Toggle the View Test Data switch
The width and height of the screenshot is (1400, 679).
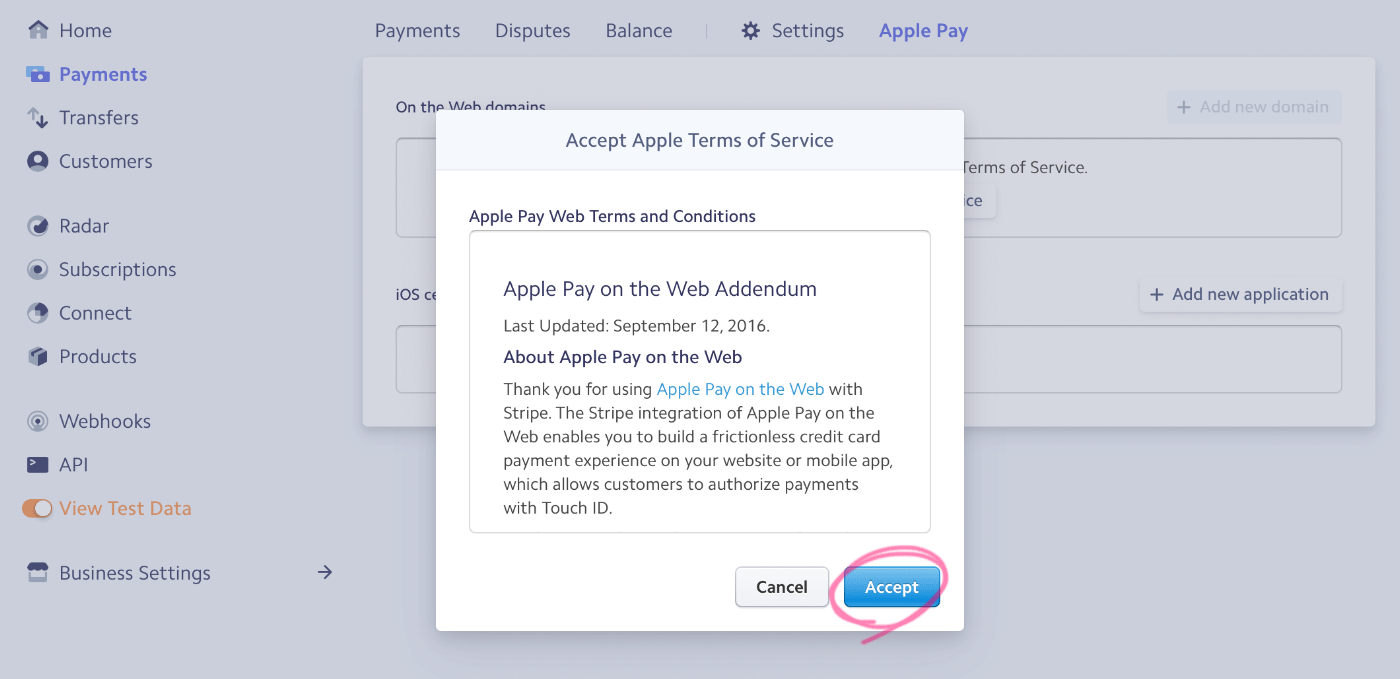(37, 508)
